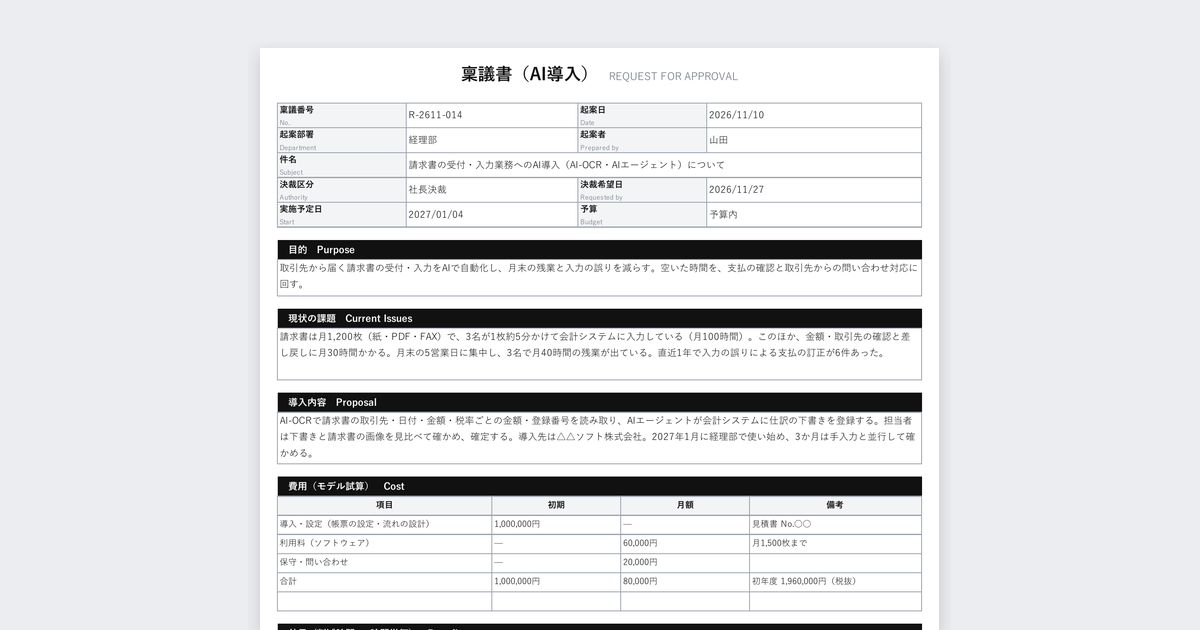
Task: Select the value R-2611-014
Action: pyautogui.click(x=435, y=115)
